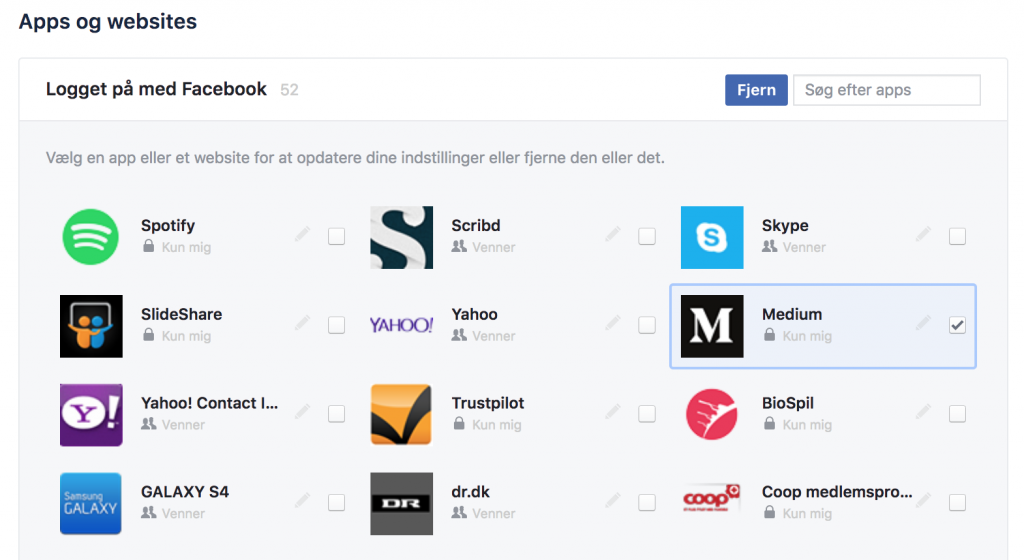This screenshot has width=1024, height=560.
Task: Tick the Spotify checkbox
Action: pos(336,236)
